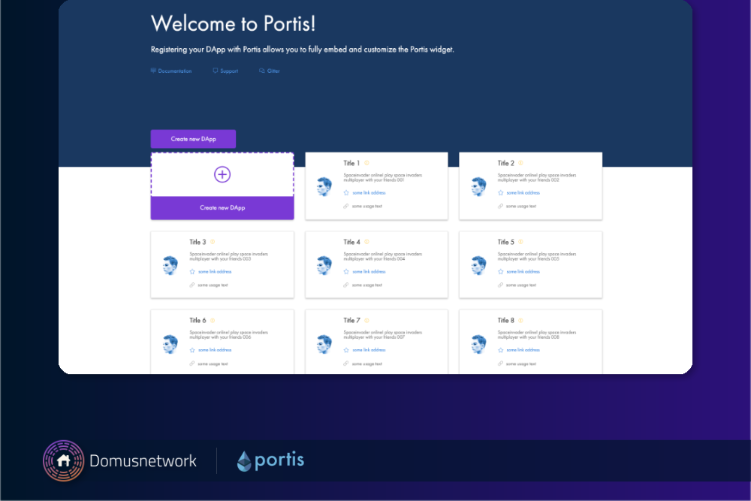Screen dimensions: 751x501
Task: Click the yellow status dot beside Title 1
Action: [367, 163]
